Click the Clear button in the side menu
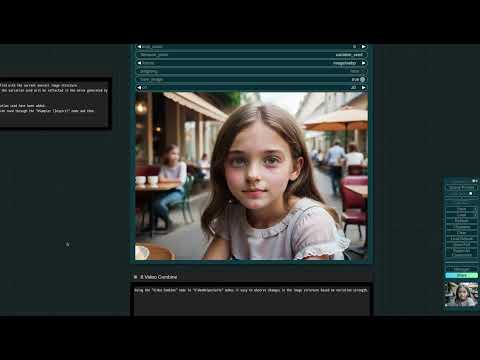 click(462, 233)
